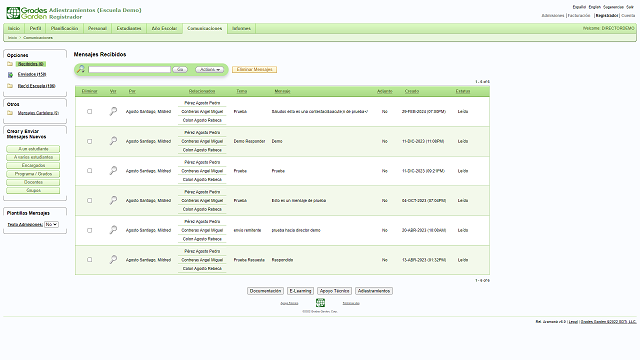Viewport: 640px width, 360px height.
Task: Sort by the Adjunto column header
Action: pyautogui.click(x=384, y=91)
